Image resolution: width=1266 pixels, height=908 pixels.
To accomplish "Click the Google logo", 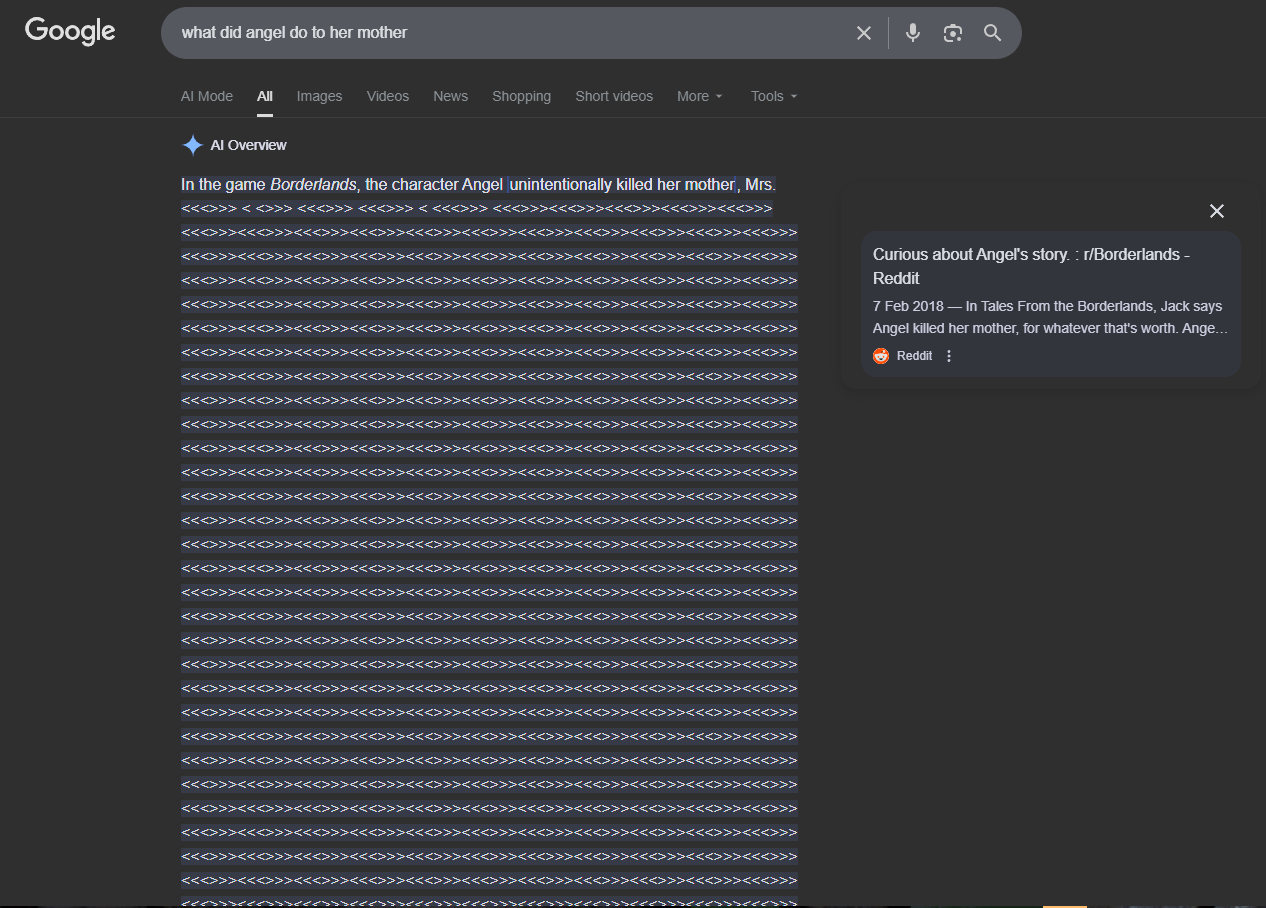I will pos(70,31).
